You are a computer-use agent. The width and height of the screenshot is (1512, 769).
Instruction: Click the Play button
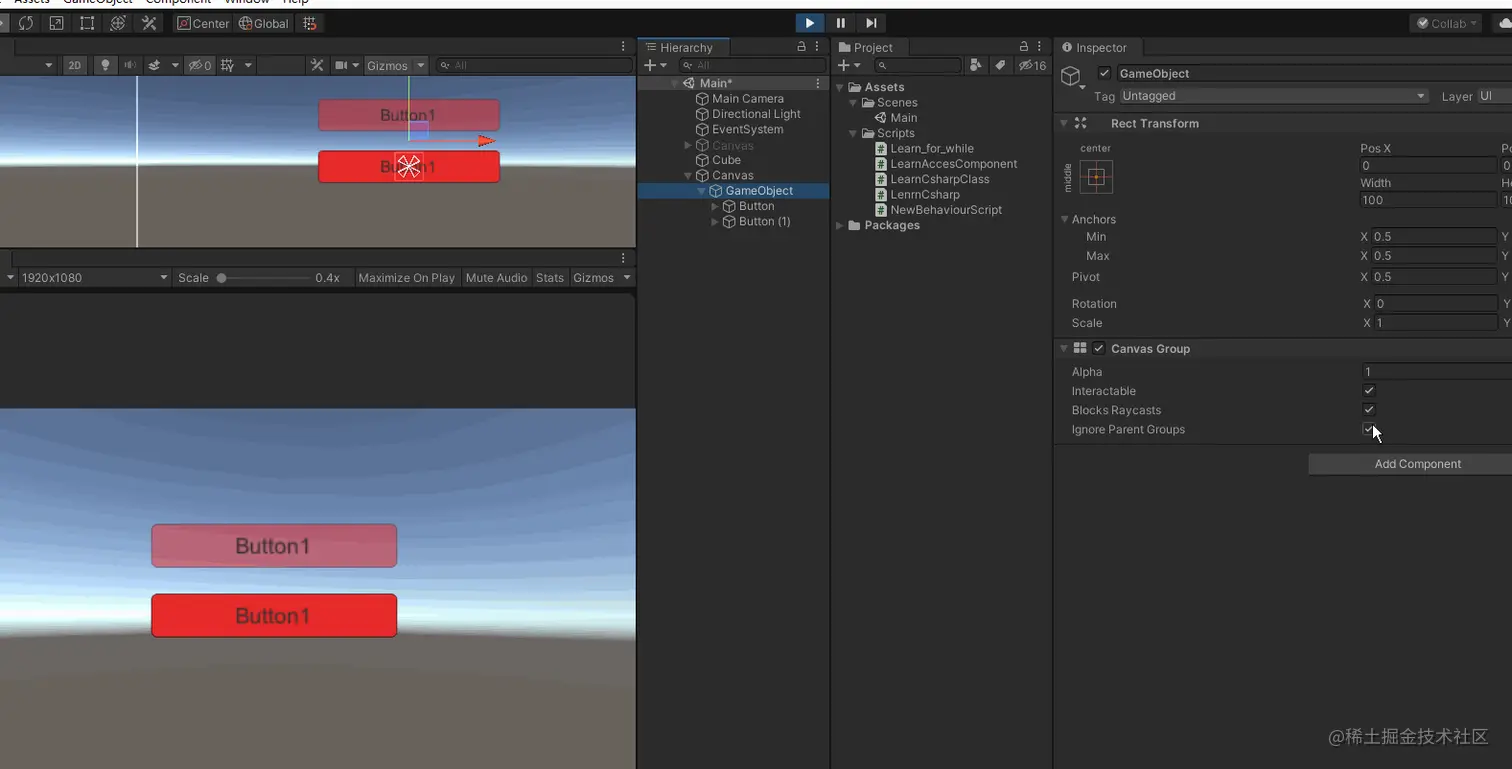tap(809, 23)
